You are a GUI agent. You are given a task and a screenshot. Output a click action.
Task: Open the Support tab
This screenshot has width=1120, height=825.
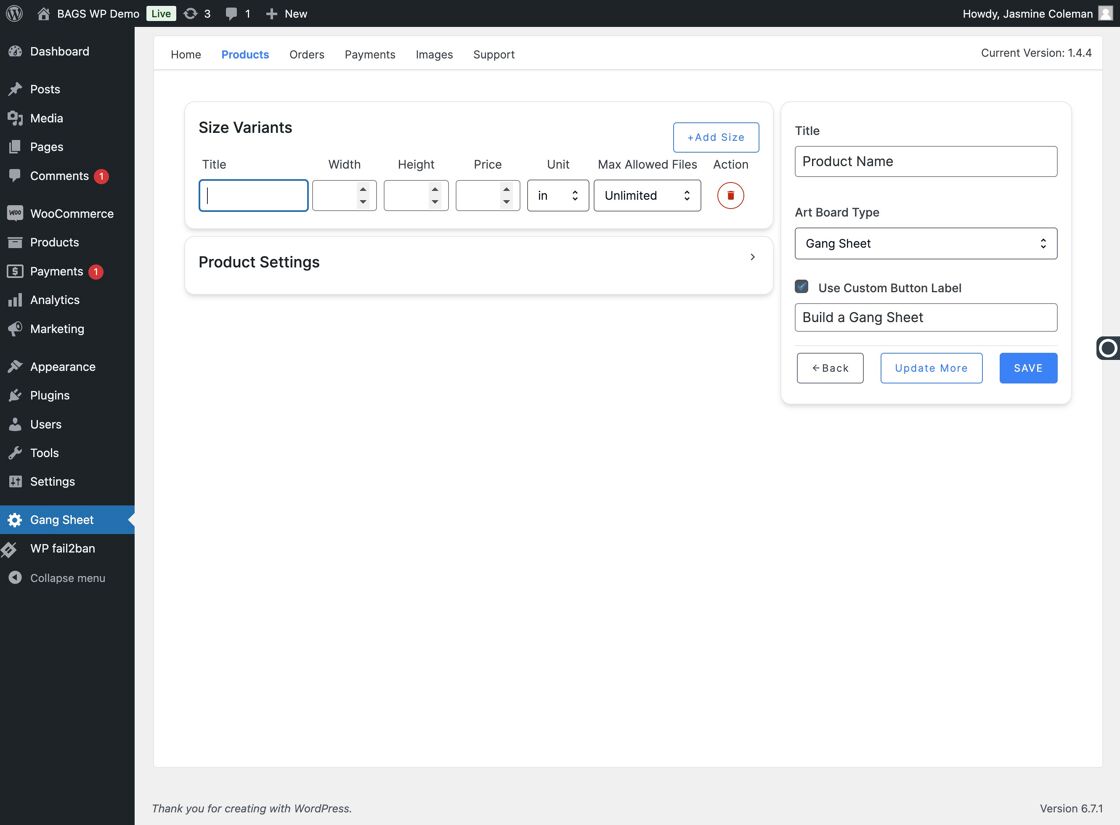click(x=494, y=54)
